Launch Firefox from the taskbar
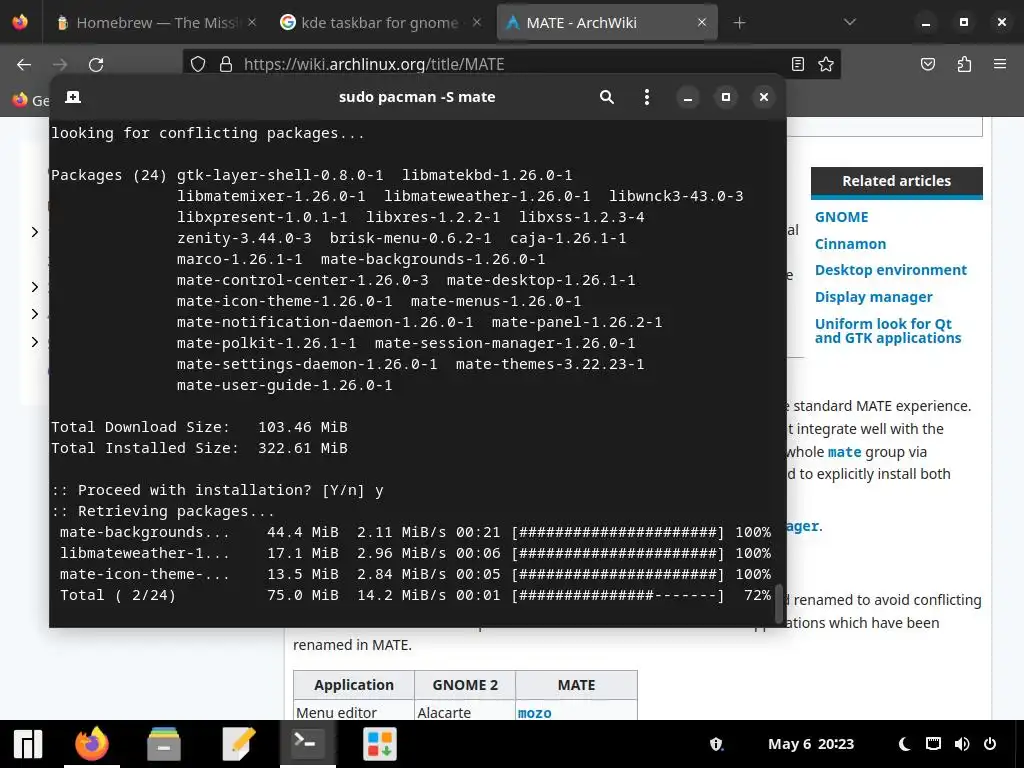The image size is (1024, 768). point(92,744)
